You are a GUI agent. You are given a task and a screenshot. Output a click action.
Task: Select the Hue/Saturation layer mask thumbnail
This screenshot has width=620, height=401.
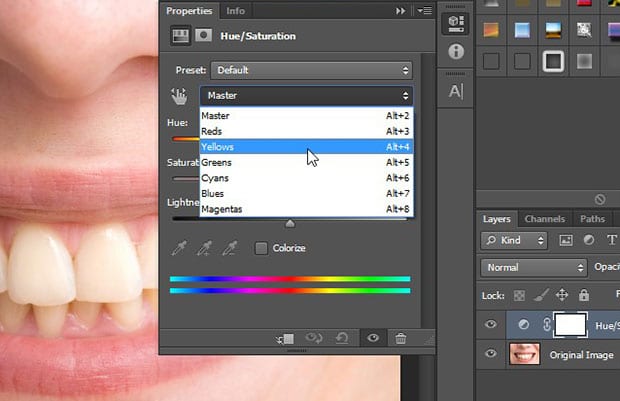570,325
